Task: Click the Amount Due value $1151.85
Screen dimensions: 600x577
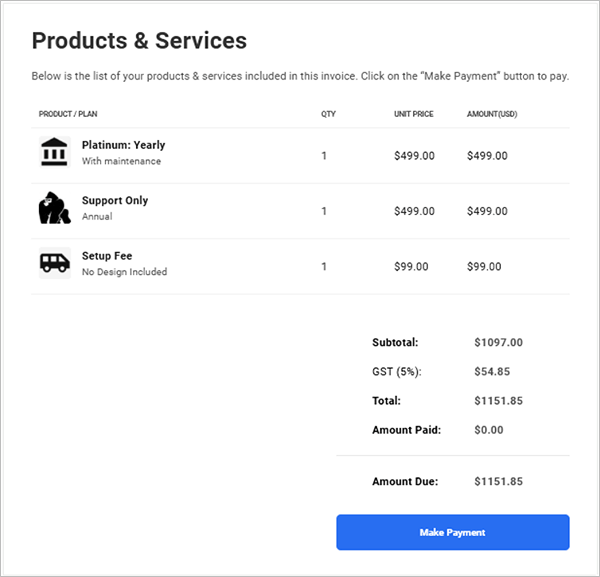Action: 499,481
